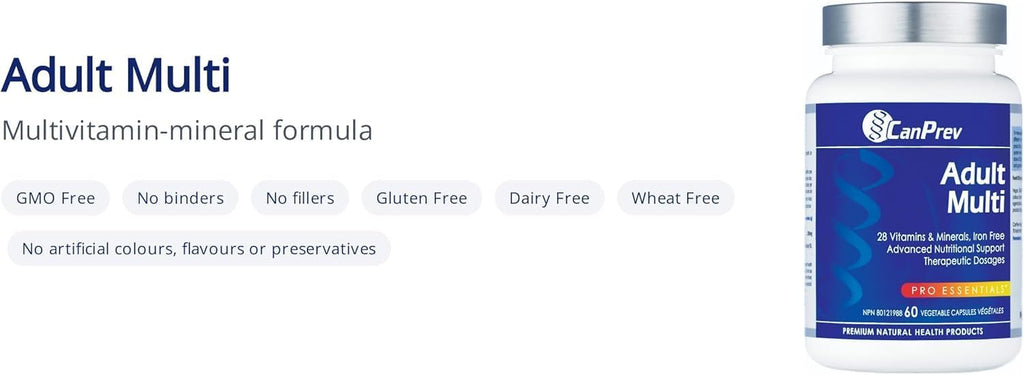The width and height of the screenshot is (1024, 375).
Task: Select the No binders tag
Action: 180,198
